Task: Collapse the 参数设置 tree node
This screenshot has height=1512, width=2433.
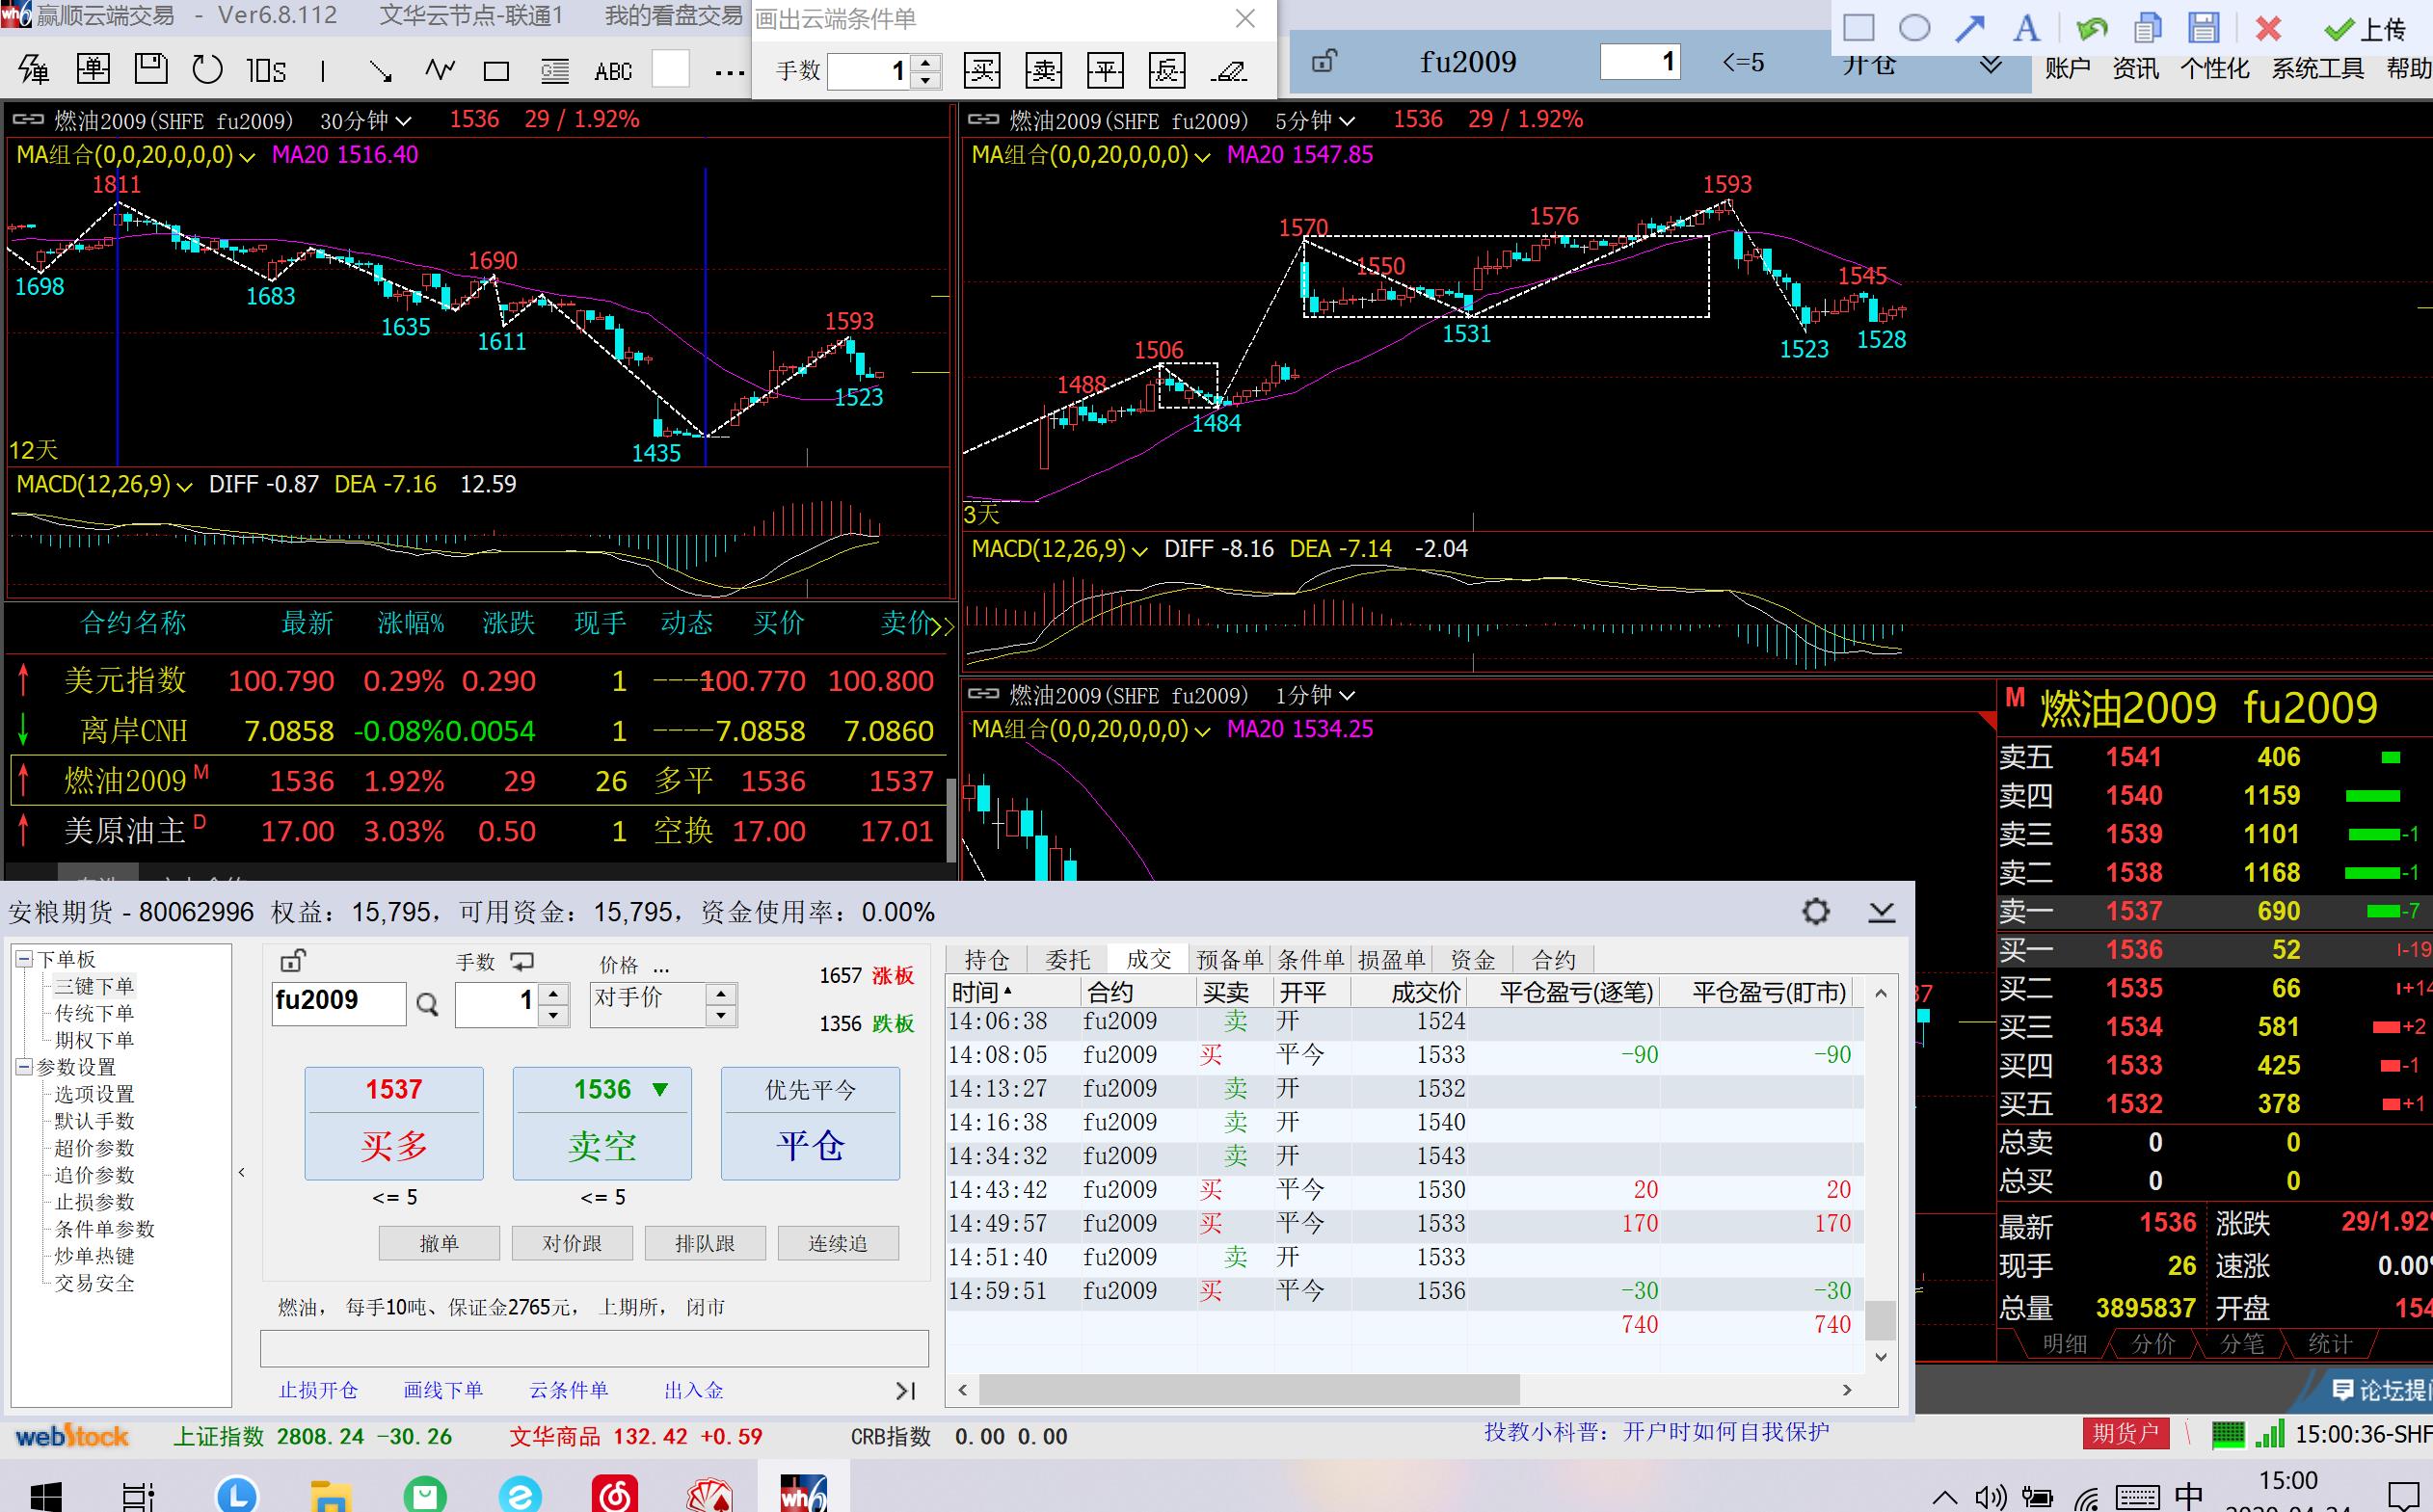Action: coord(24,1067)
